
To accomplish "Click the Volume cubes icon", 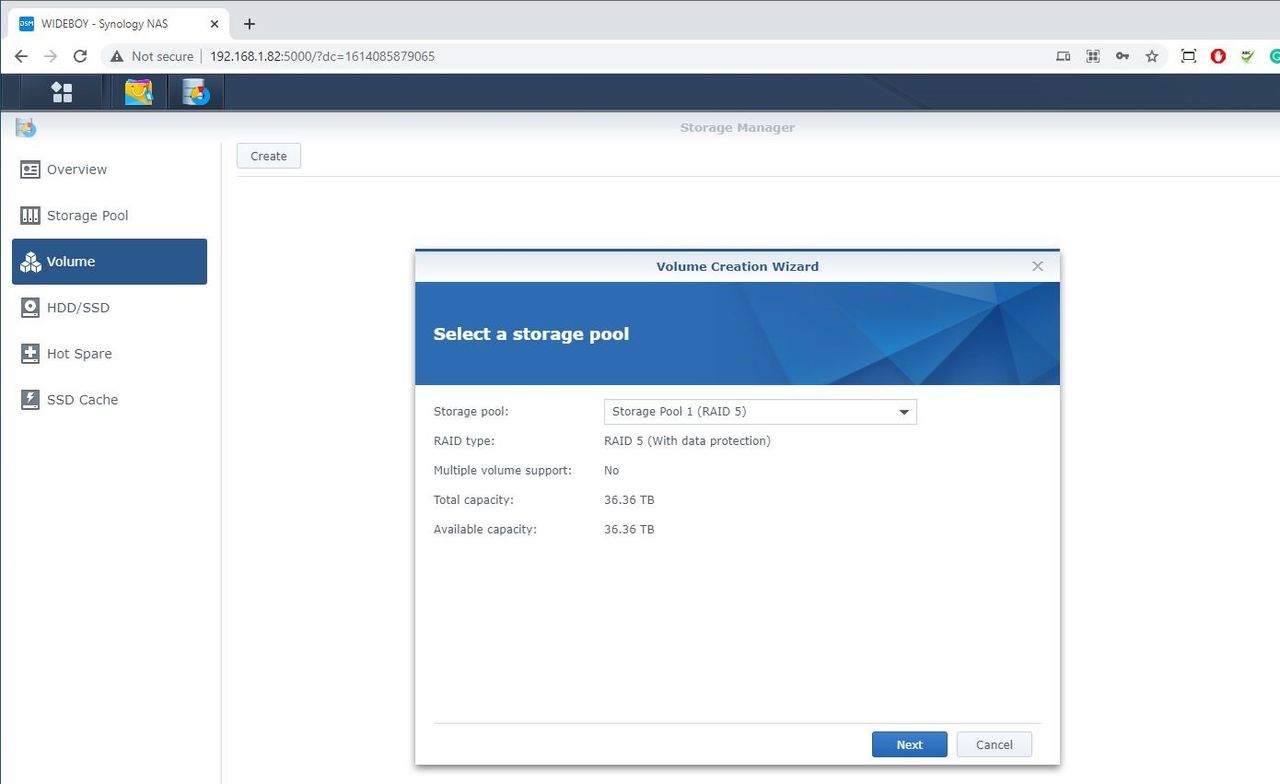I will (30, 262).
